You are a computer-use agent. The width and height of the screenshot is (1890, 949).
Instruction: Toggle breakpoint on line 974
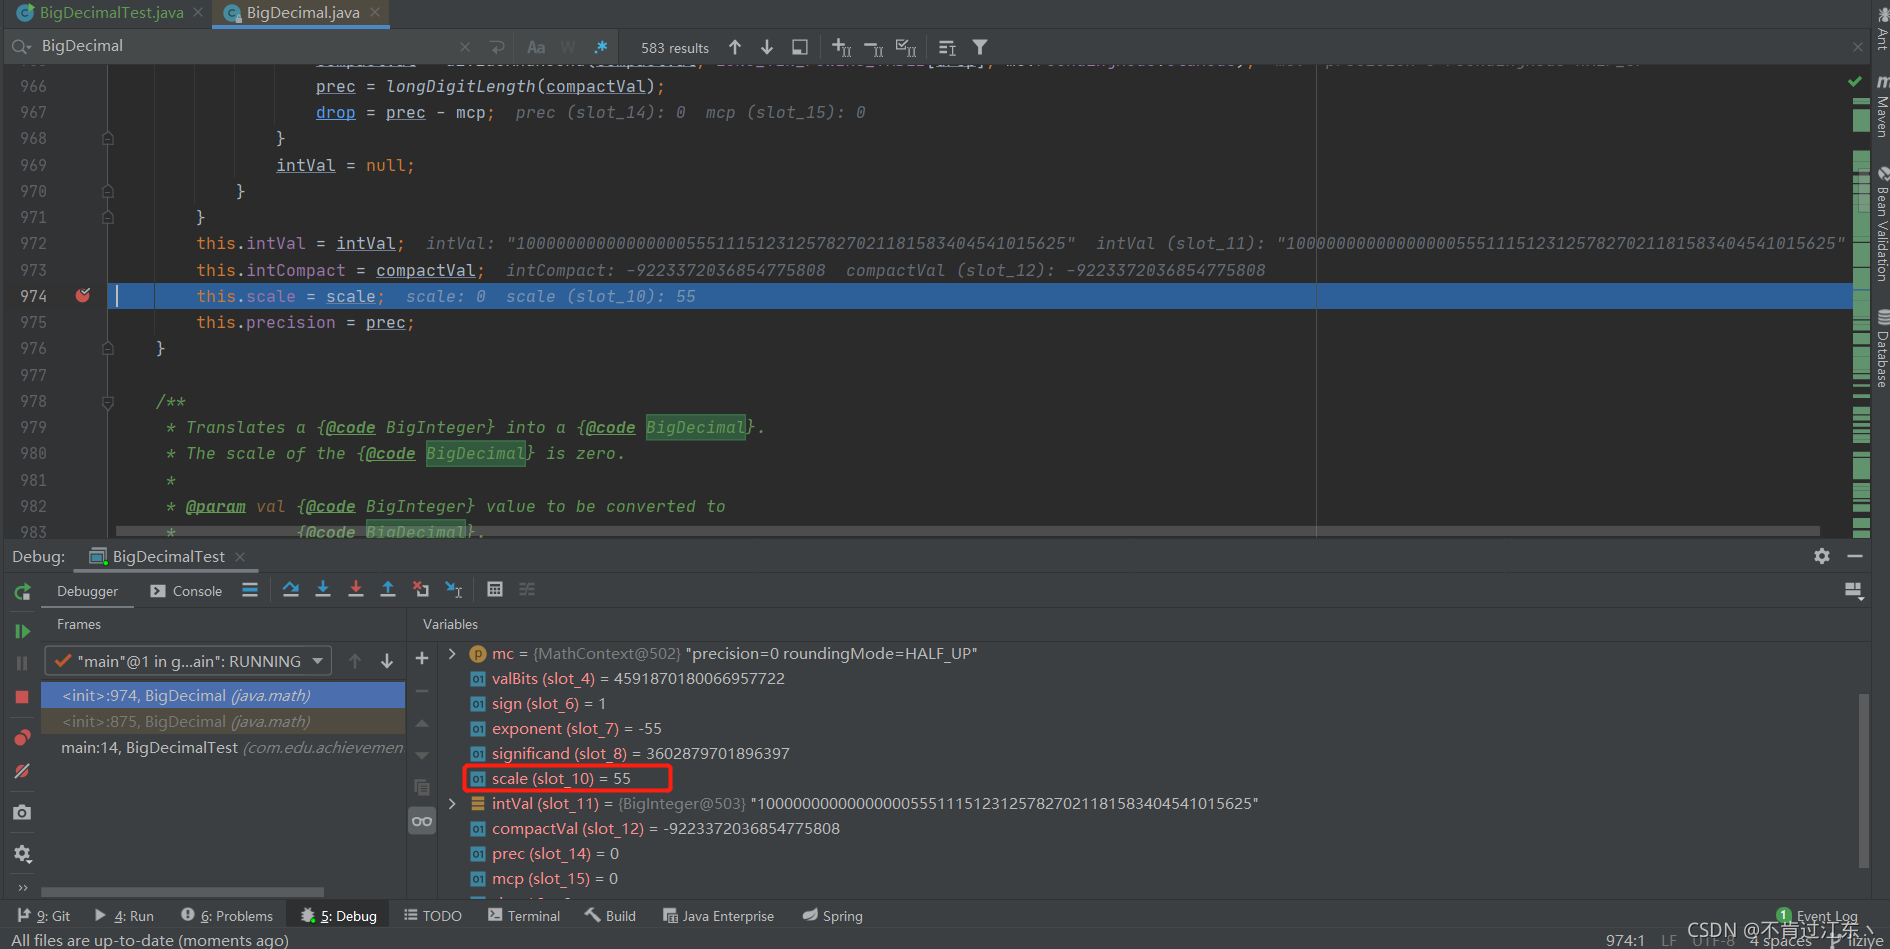click(x=83, y=295)
